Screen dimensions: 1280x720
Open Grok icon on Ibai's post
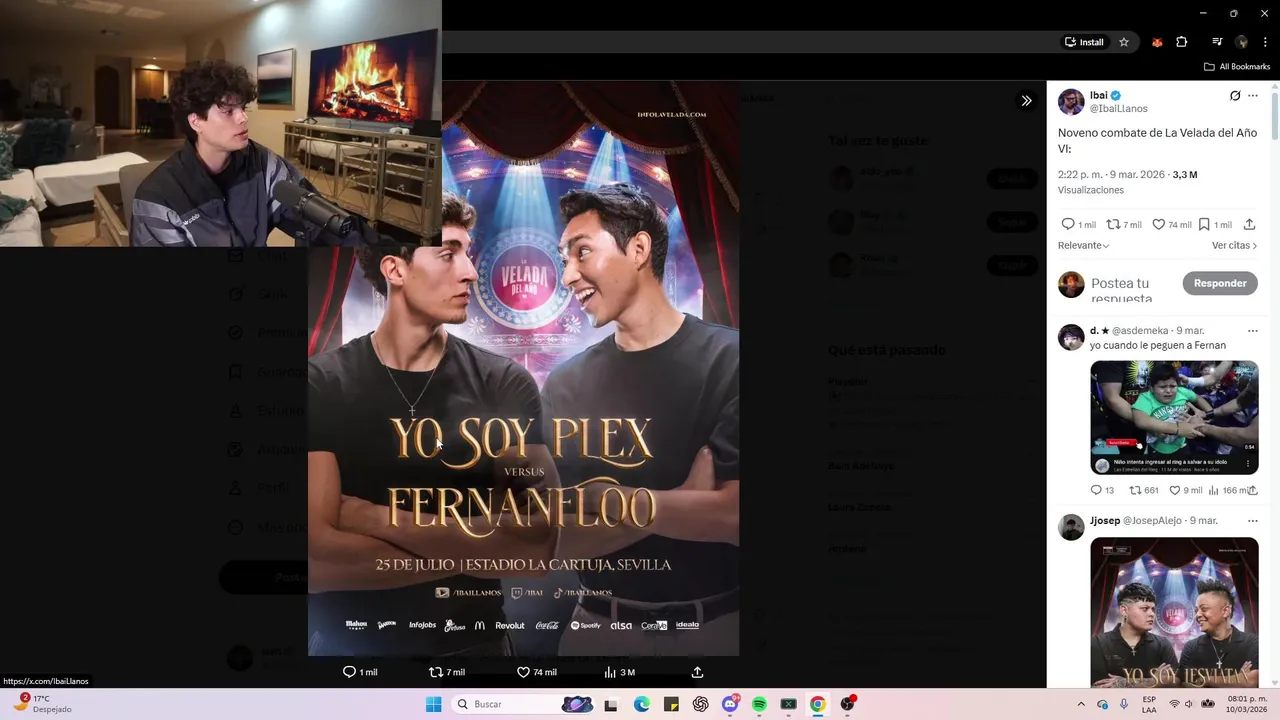pyautogui.click(x=1235, y=96)
